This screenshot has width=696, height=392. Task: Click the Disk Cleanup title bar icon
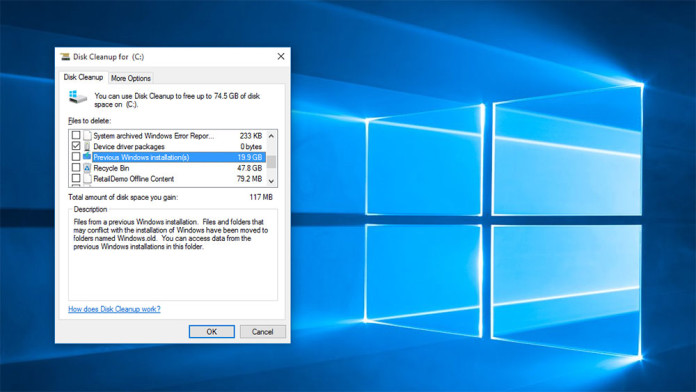pos(65,56)
